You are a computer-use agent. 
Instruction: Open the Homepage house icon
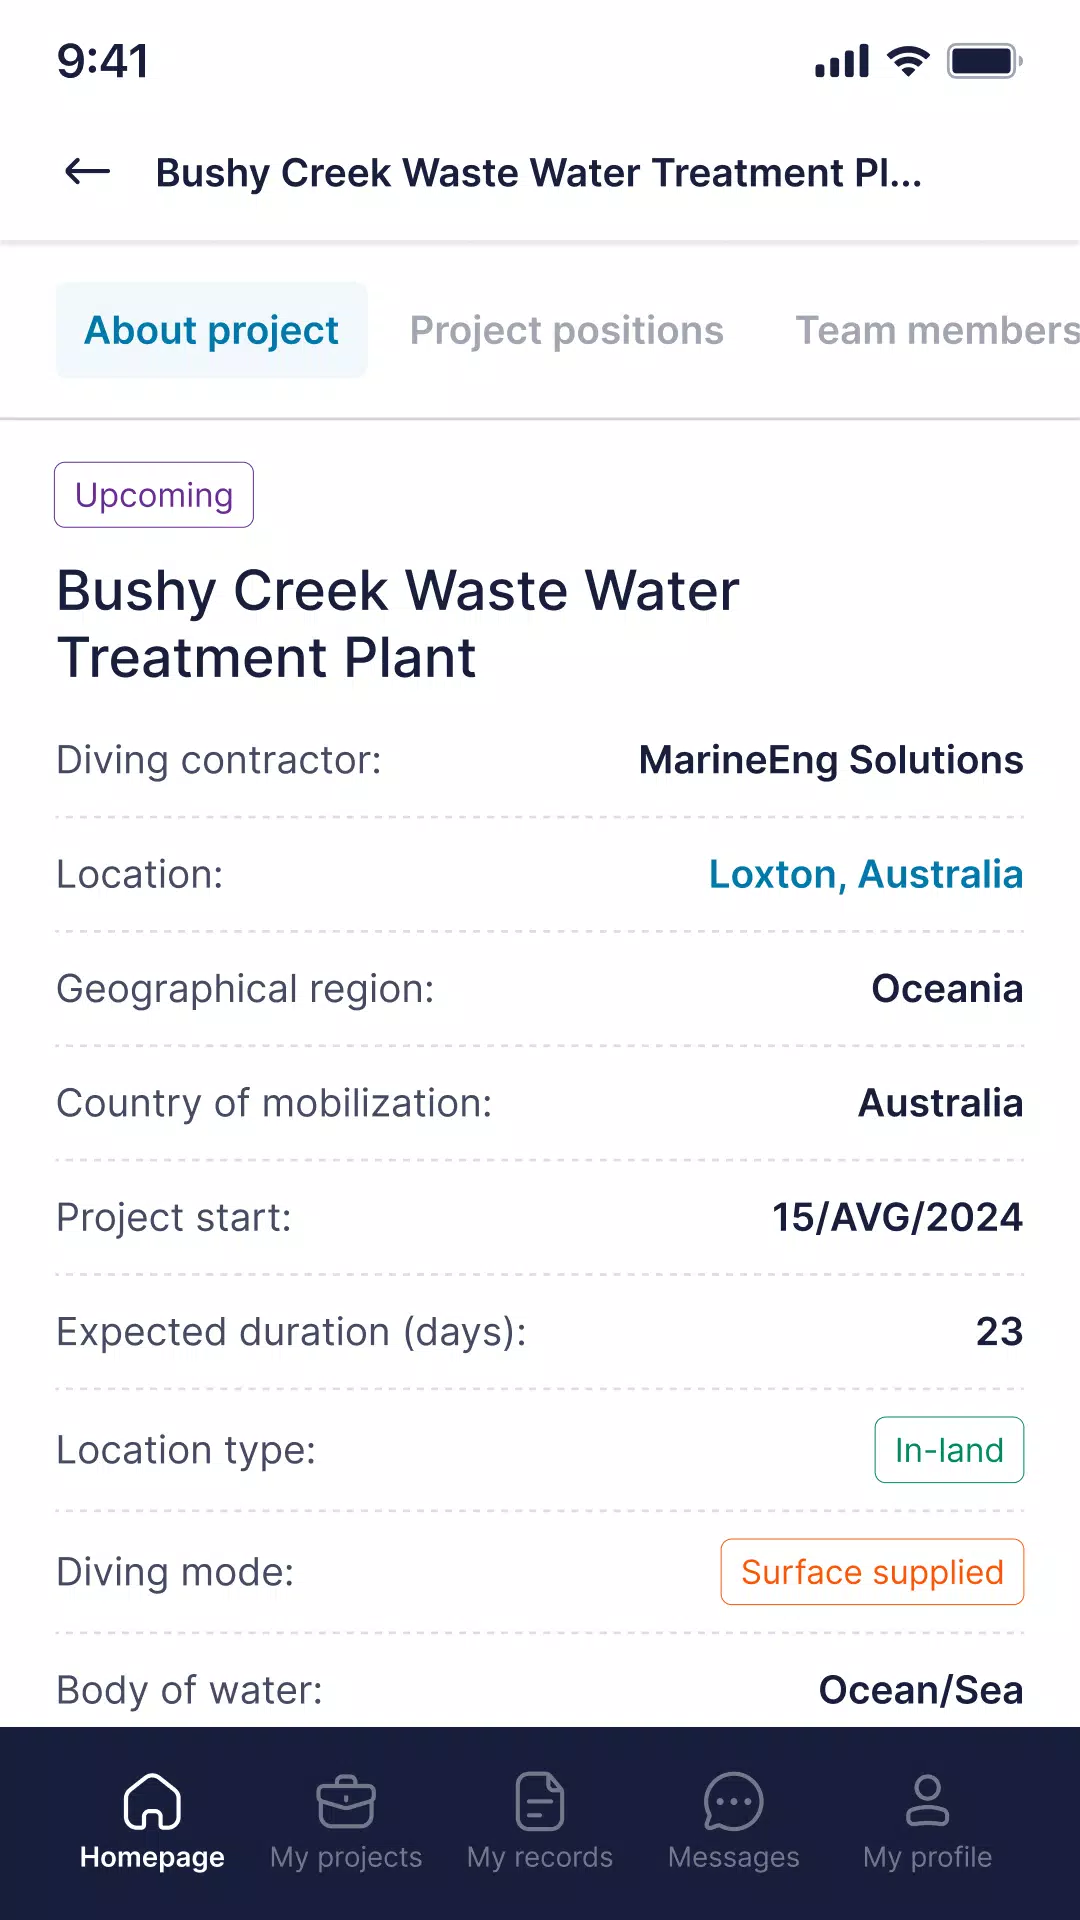click(x=152, y=1801)
